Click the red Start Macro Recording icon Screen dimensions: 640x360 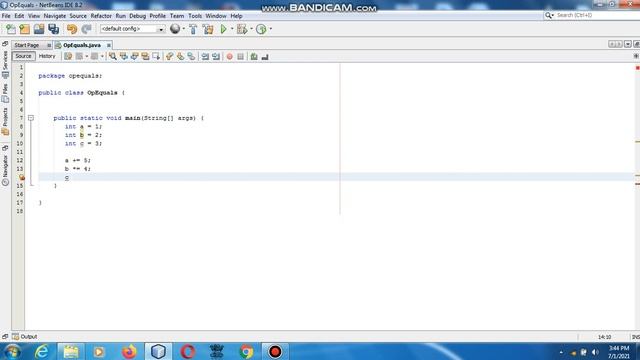(230, 57)
